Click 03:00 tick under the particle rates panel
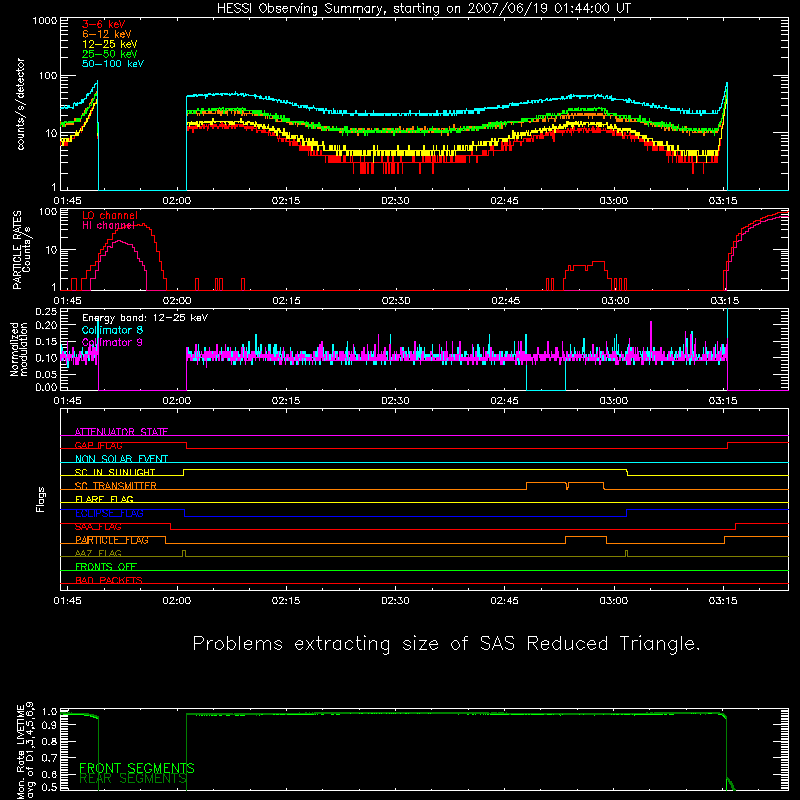 click(x=615, y=301)
